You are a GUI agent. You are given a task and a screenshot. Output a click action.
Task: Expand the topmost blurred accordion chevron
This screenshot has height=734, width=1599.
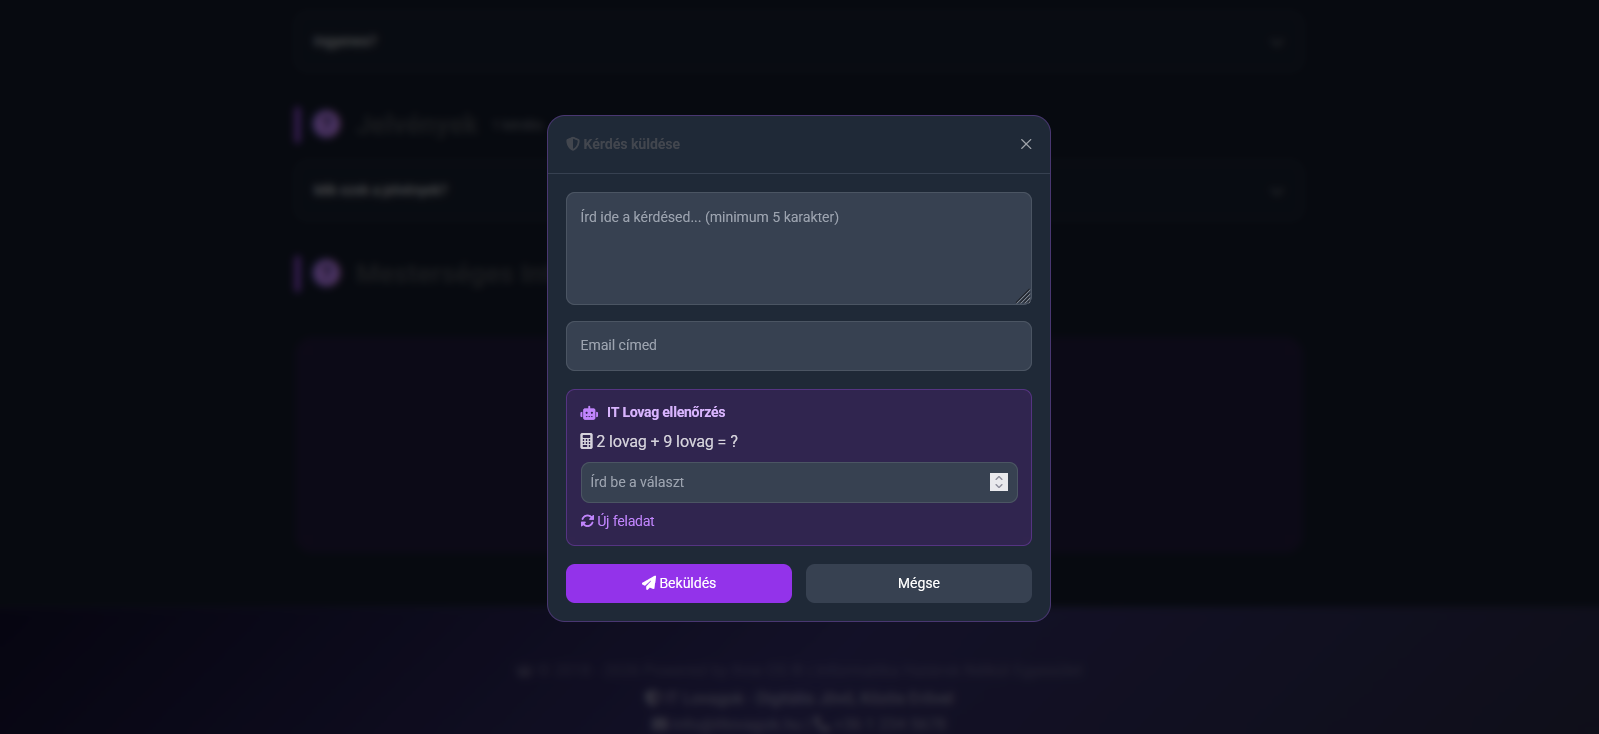pyautogui.click(x=1277, y=43)
